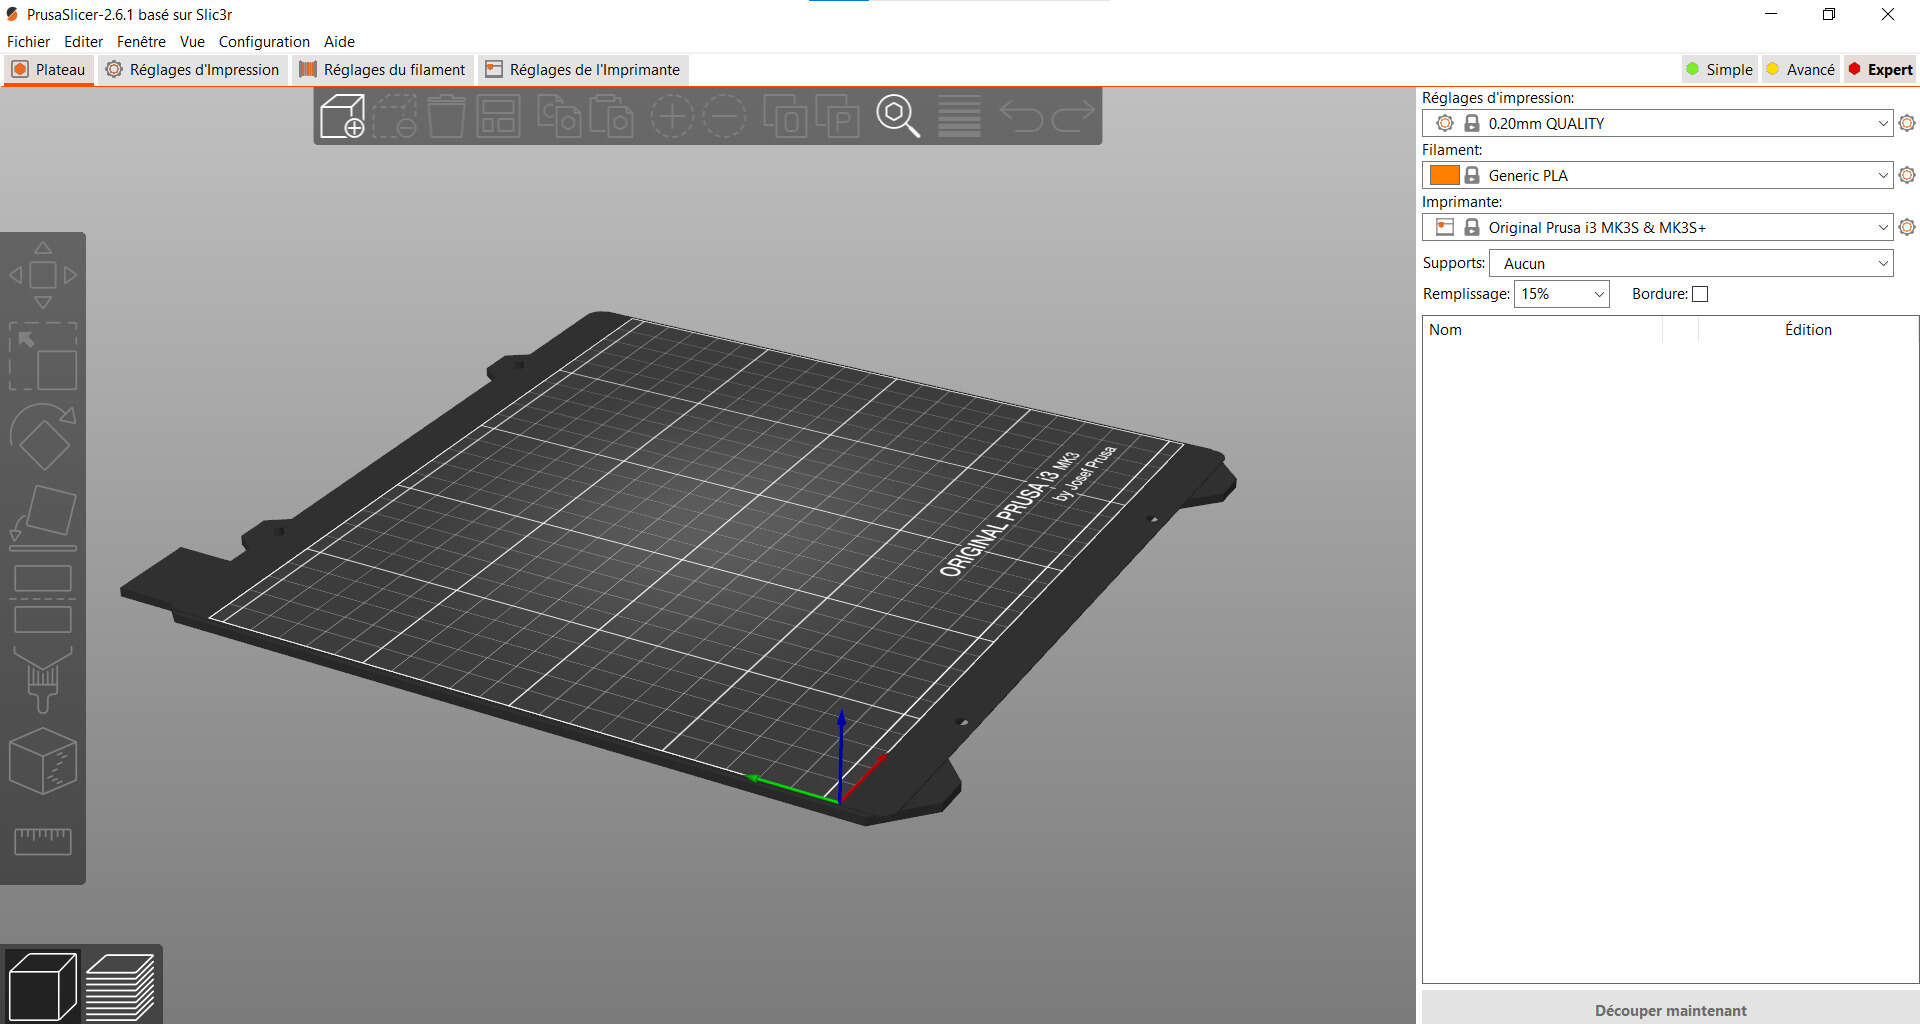This screenshot has width=1920, height=1024.
Task: Click the Split to objects icon
Action: [785, 116]
